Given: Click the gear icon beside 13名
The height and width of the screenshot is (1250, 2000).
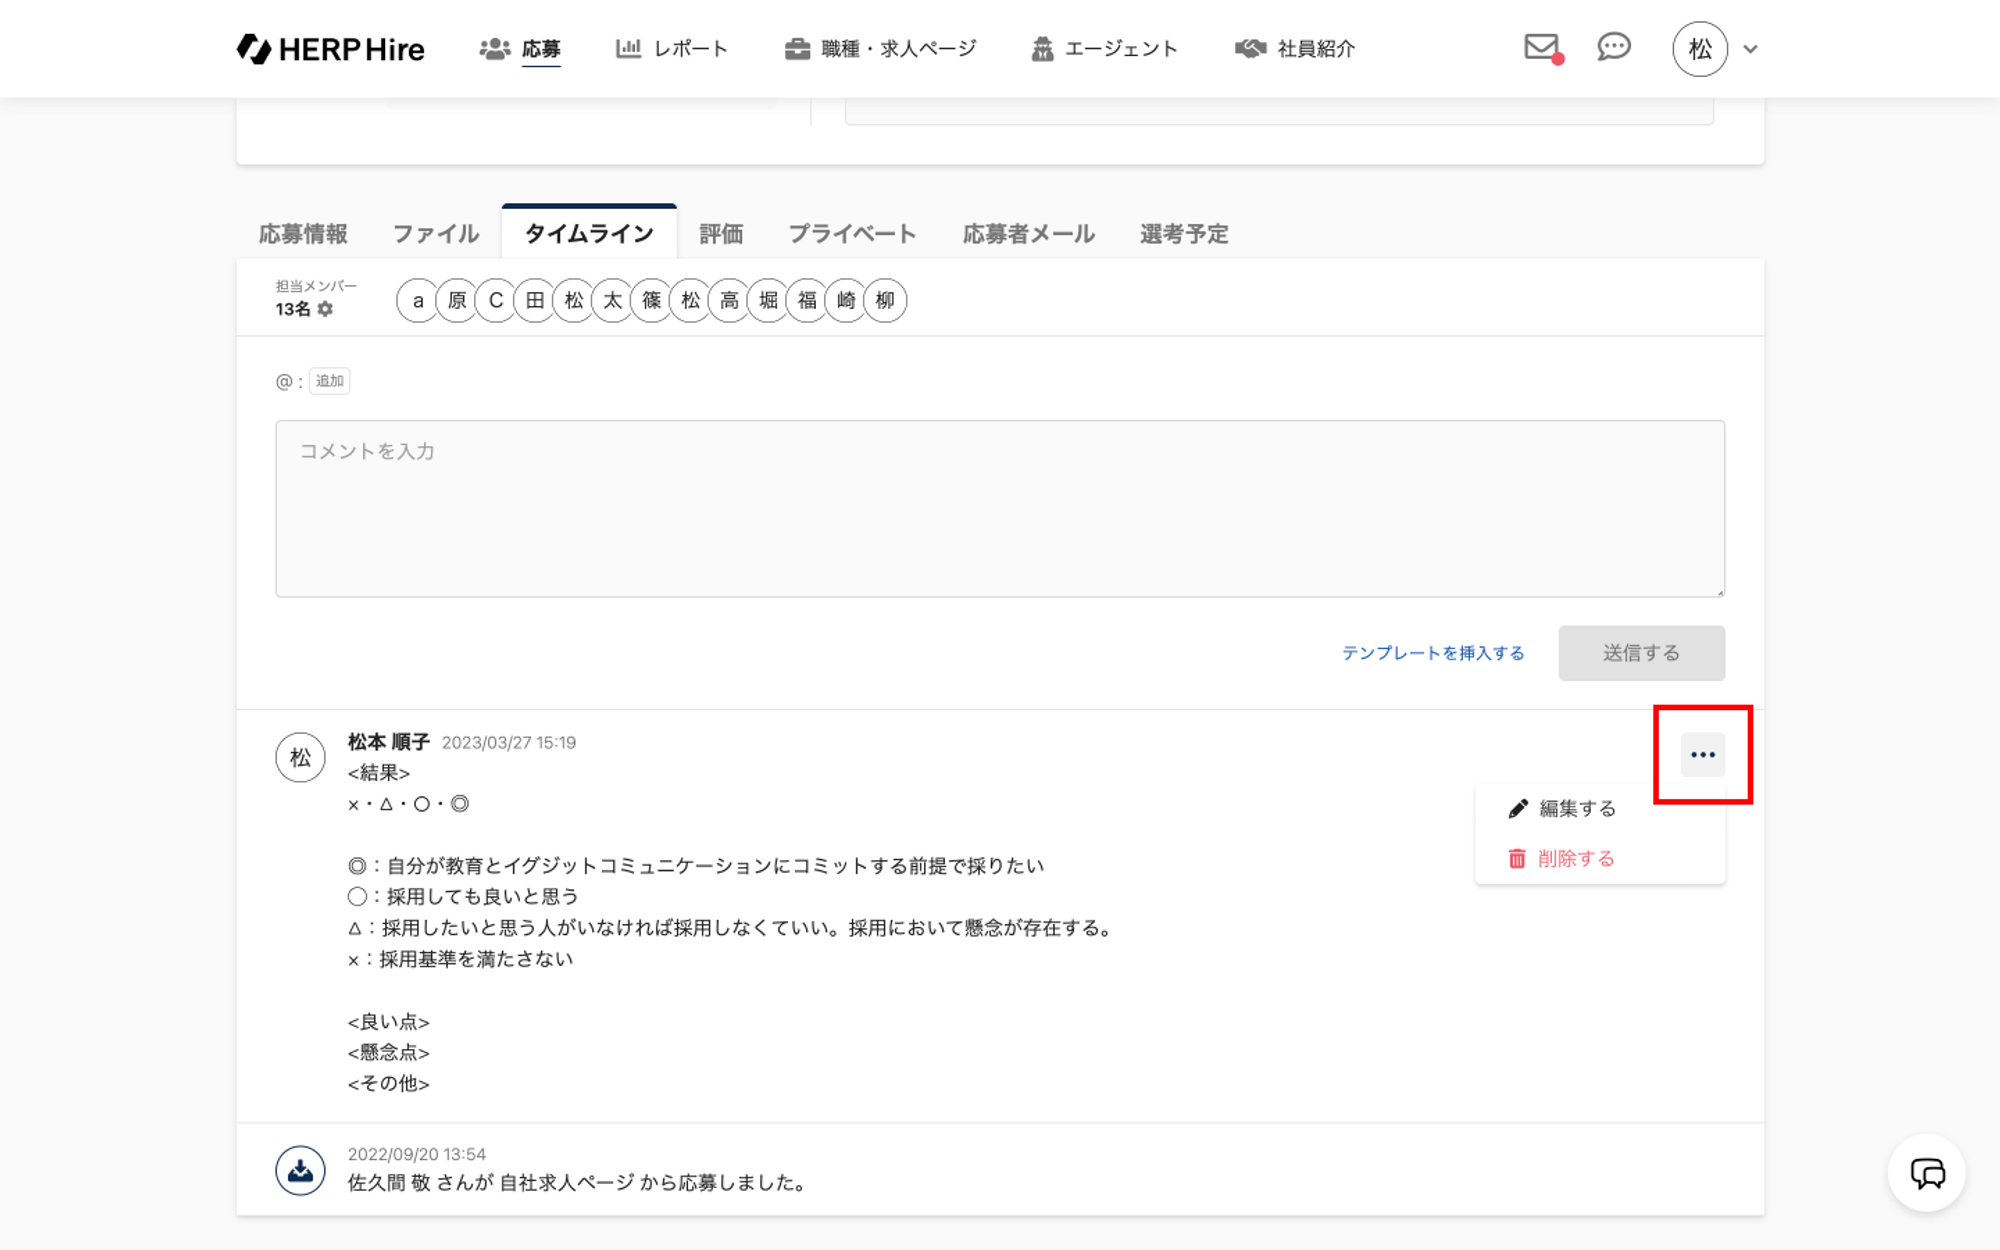Looking at the screenshot, I should (x=325, y=310).
